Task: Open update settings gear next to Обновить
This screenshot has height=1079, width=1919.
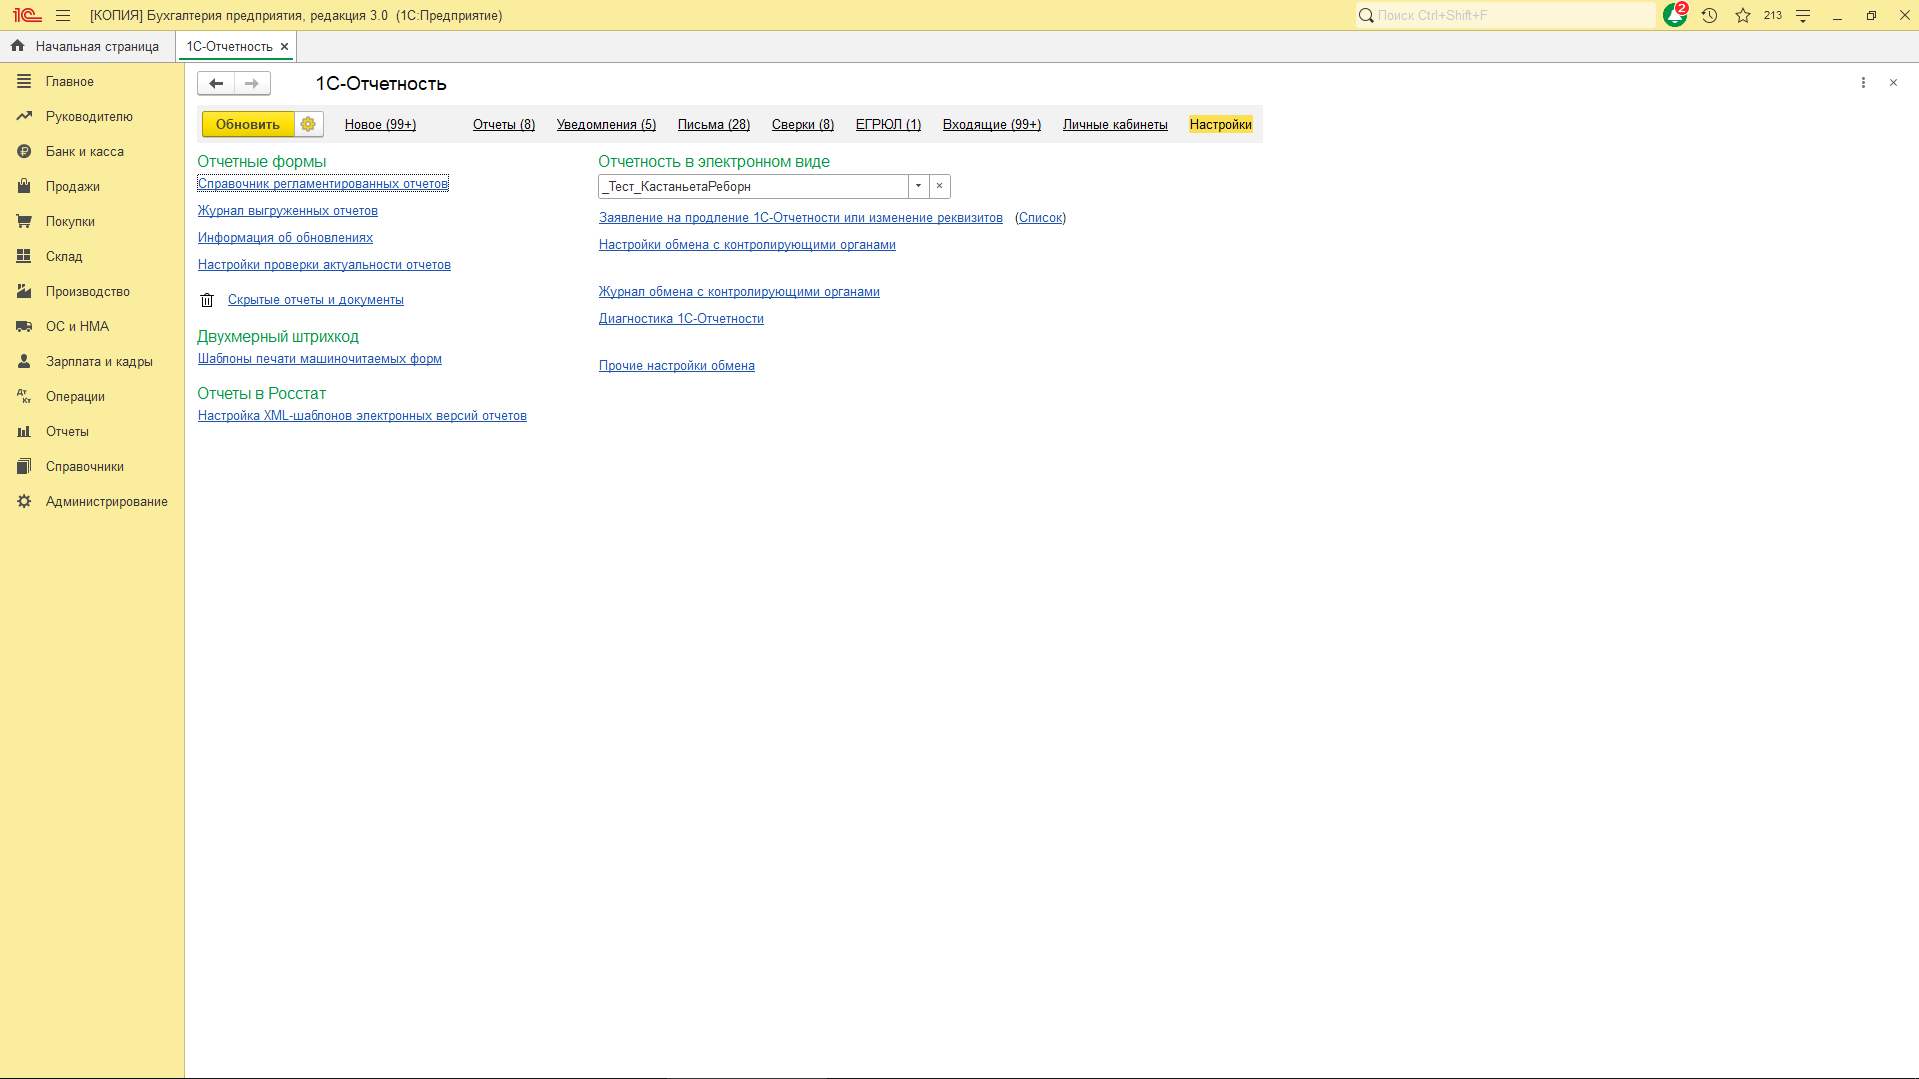Action: tap(308, 124)
